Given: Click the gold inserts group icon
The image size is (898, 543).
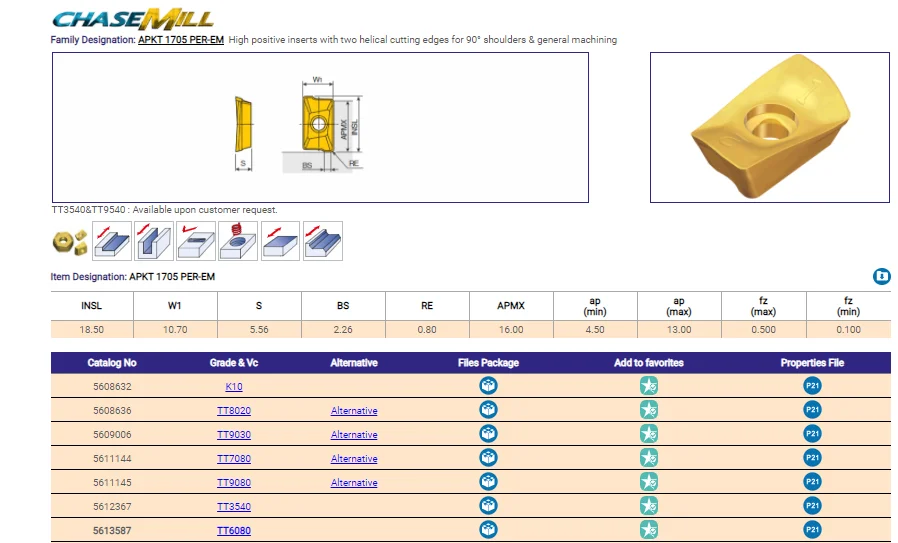Looking at the screenshot, I should pos(70,241).
